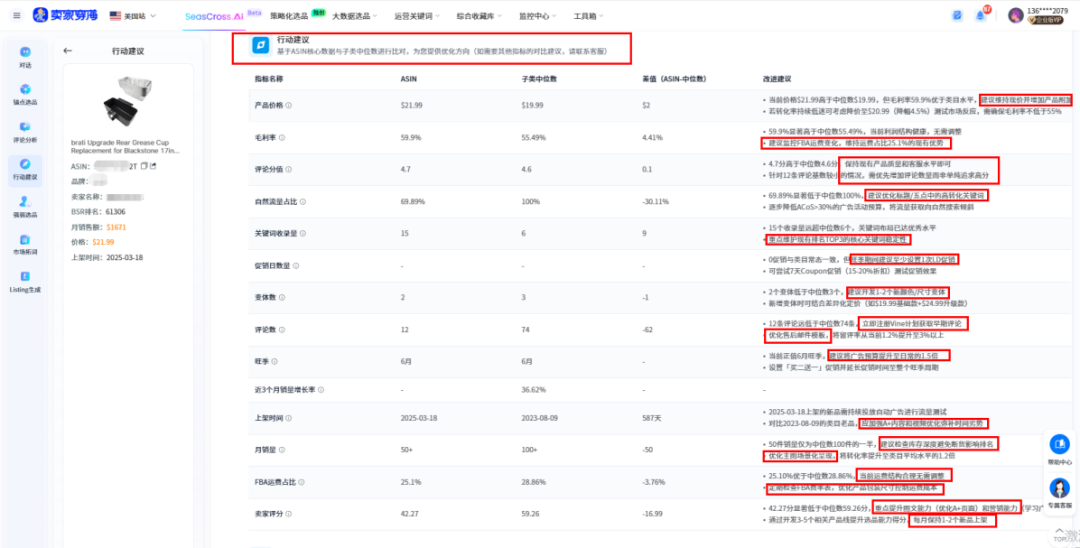Show info for 产品价格
Viewport: 1080px width, 548px height.
(289, 105)
